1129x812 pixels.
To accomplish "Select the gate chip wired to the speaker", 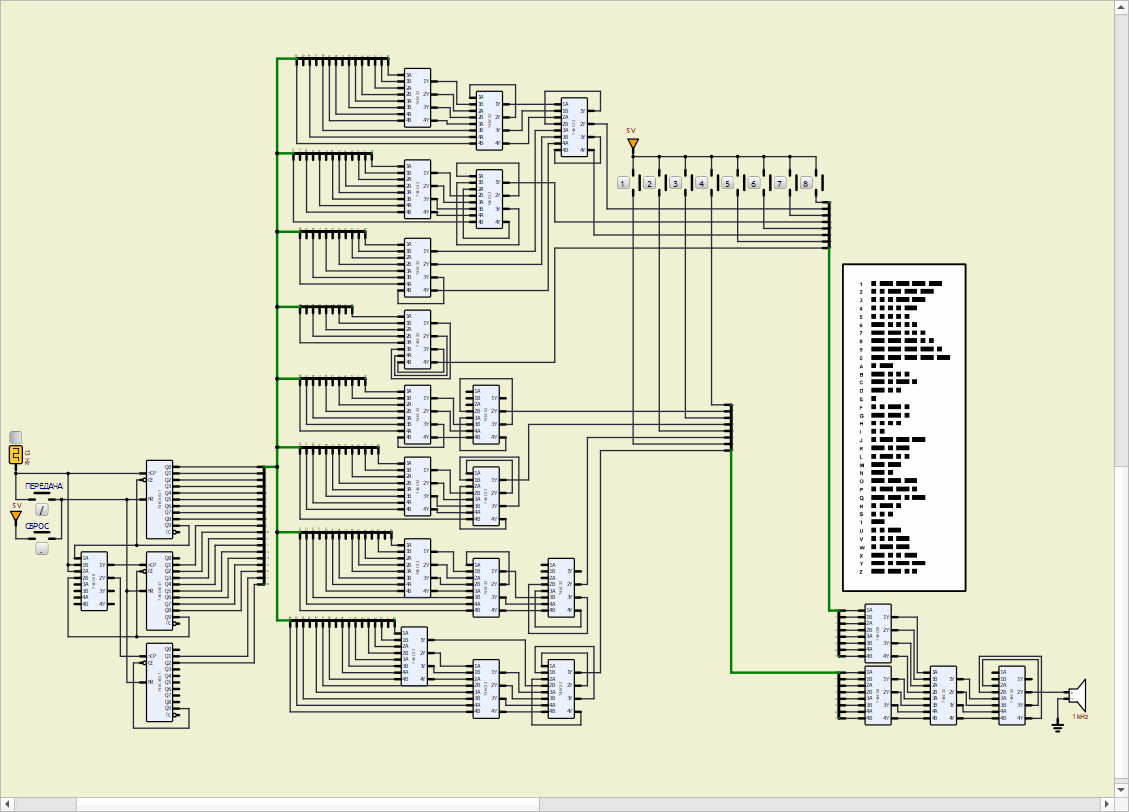I will (x=1011, y=695).
